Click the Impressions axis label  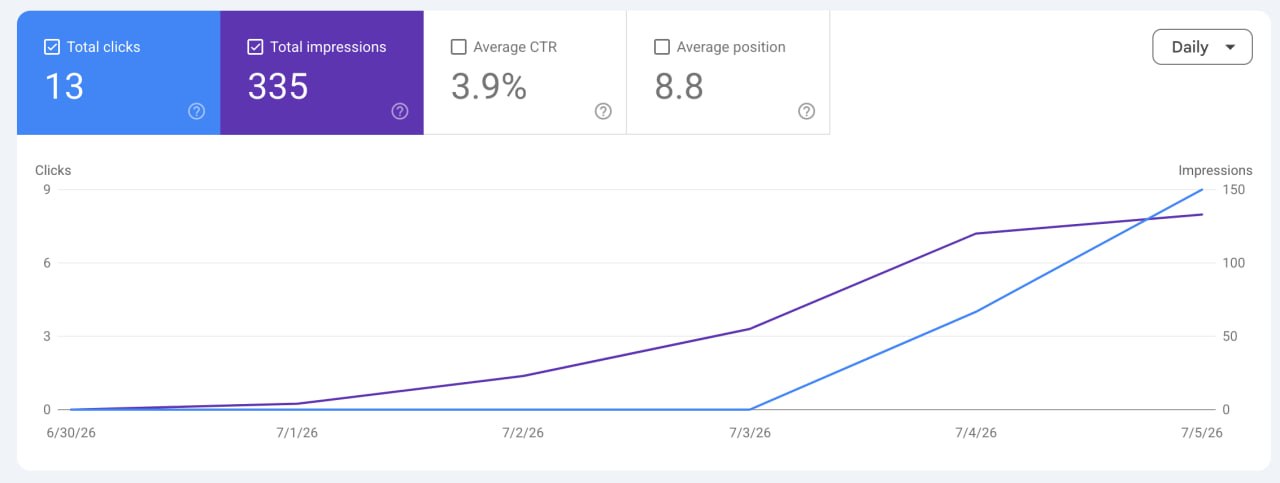pos(1215,170)
